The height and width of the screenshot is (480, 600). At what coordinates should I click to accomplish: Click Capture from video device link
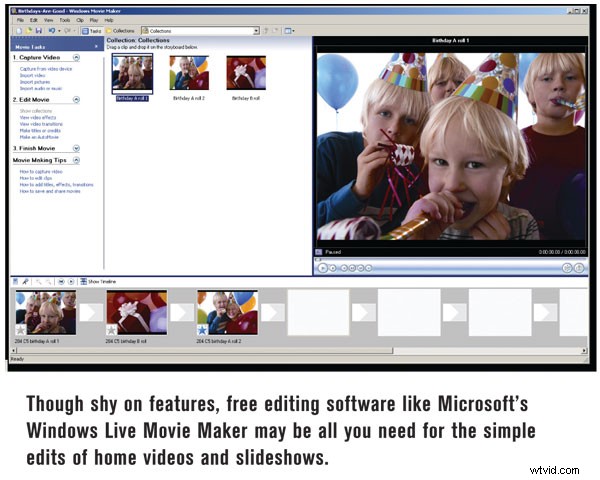[46, 69]
